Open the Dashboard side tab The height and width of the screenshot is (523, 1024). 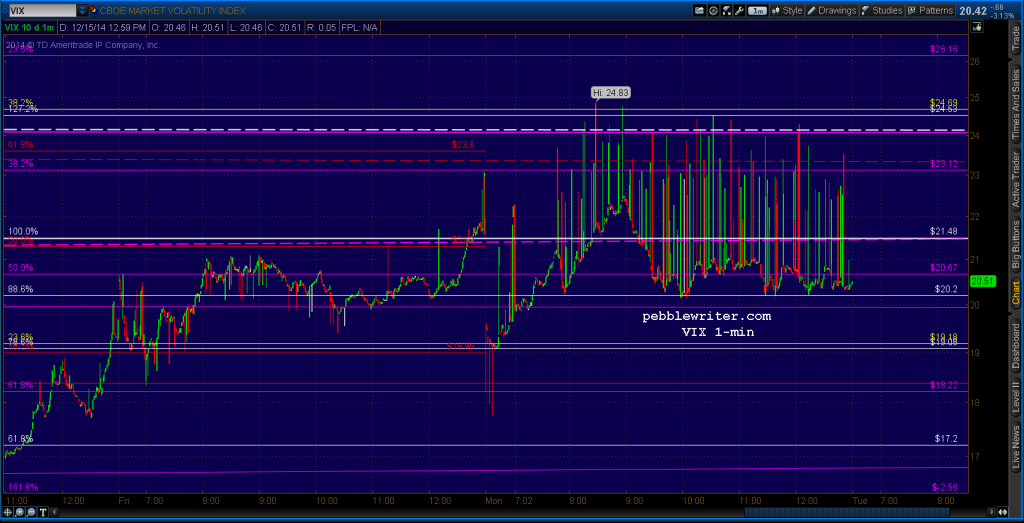tap(1016, 346)
